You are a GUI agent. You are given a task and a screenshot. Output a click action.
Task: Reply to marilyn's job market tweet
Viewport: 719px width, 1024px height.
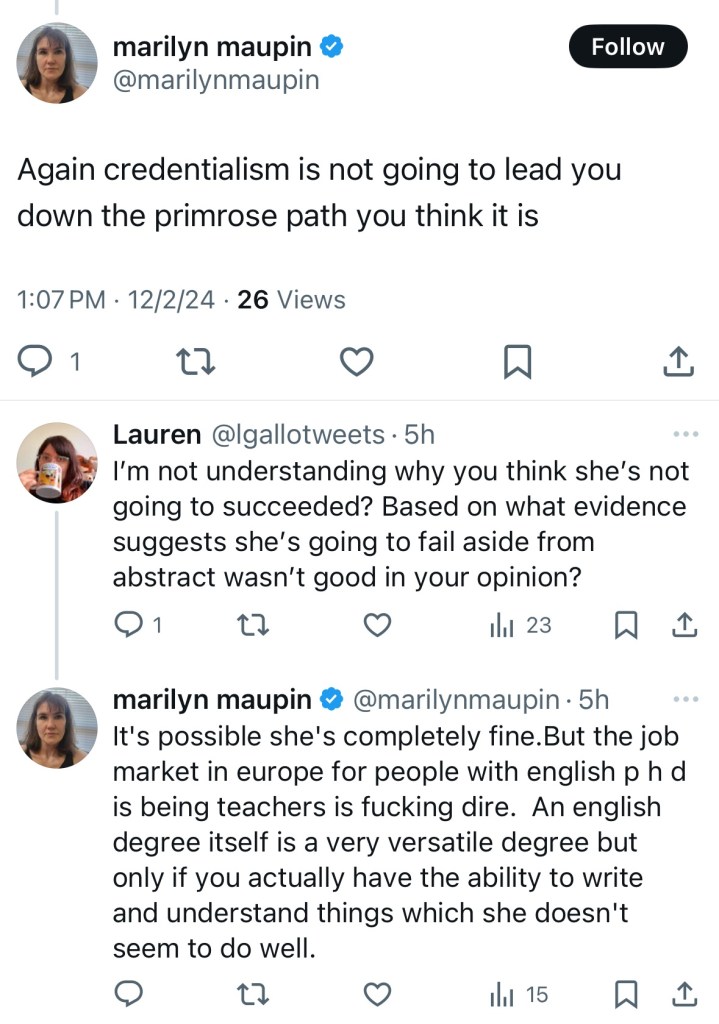(129, 994)
